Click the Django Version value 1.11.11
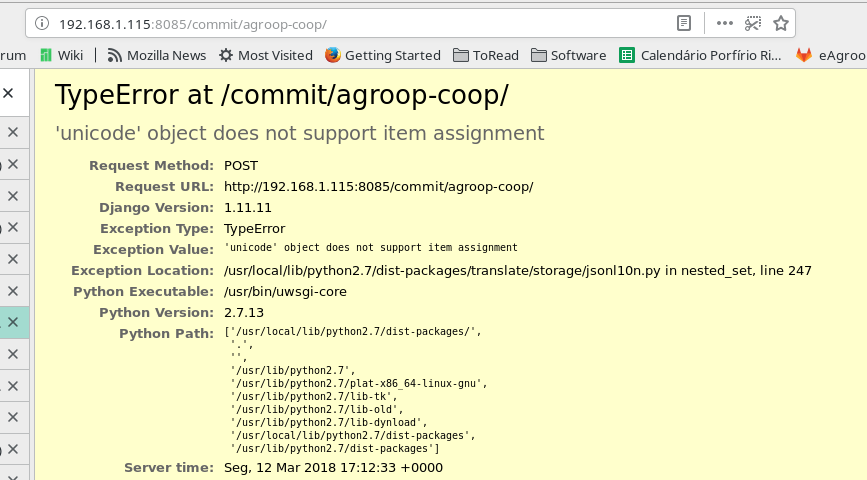This screenshot has width=867, height=480. coord(248,208)
